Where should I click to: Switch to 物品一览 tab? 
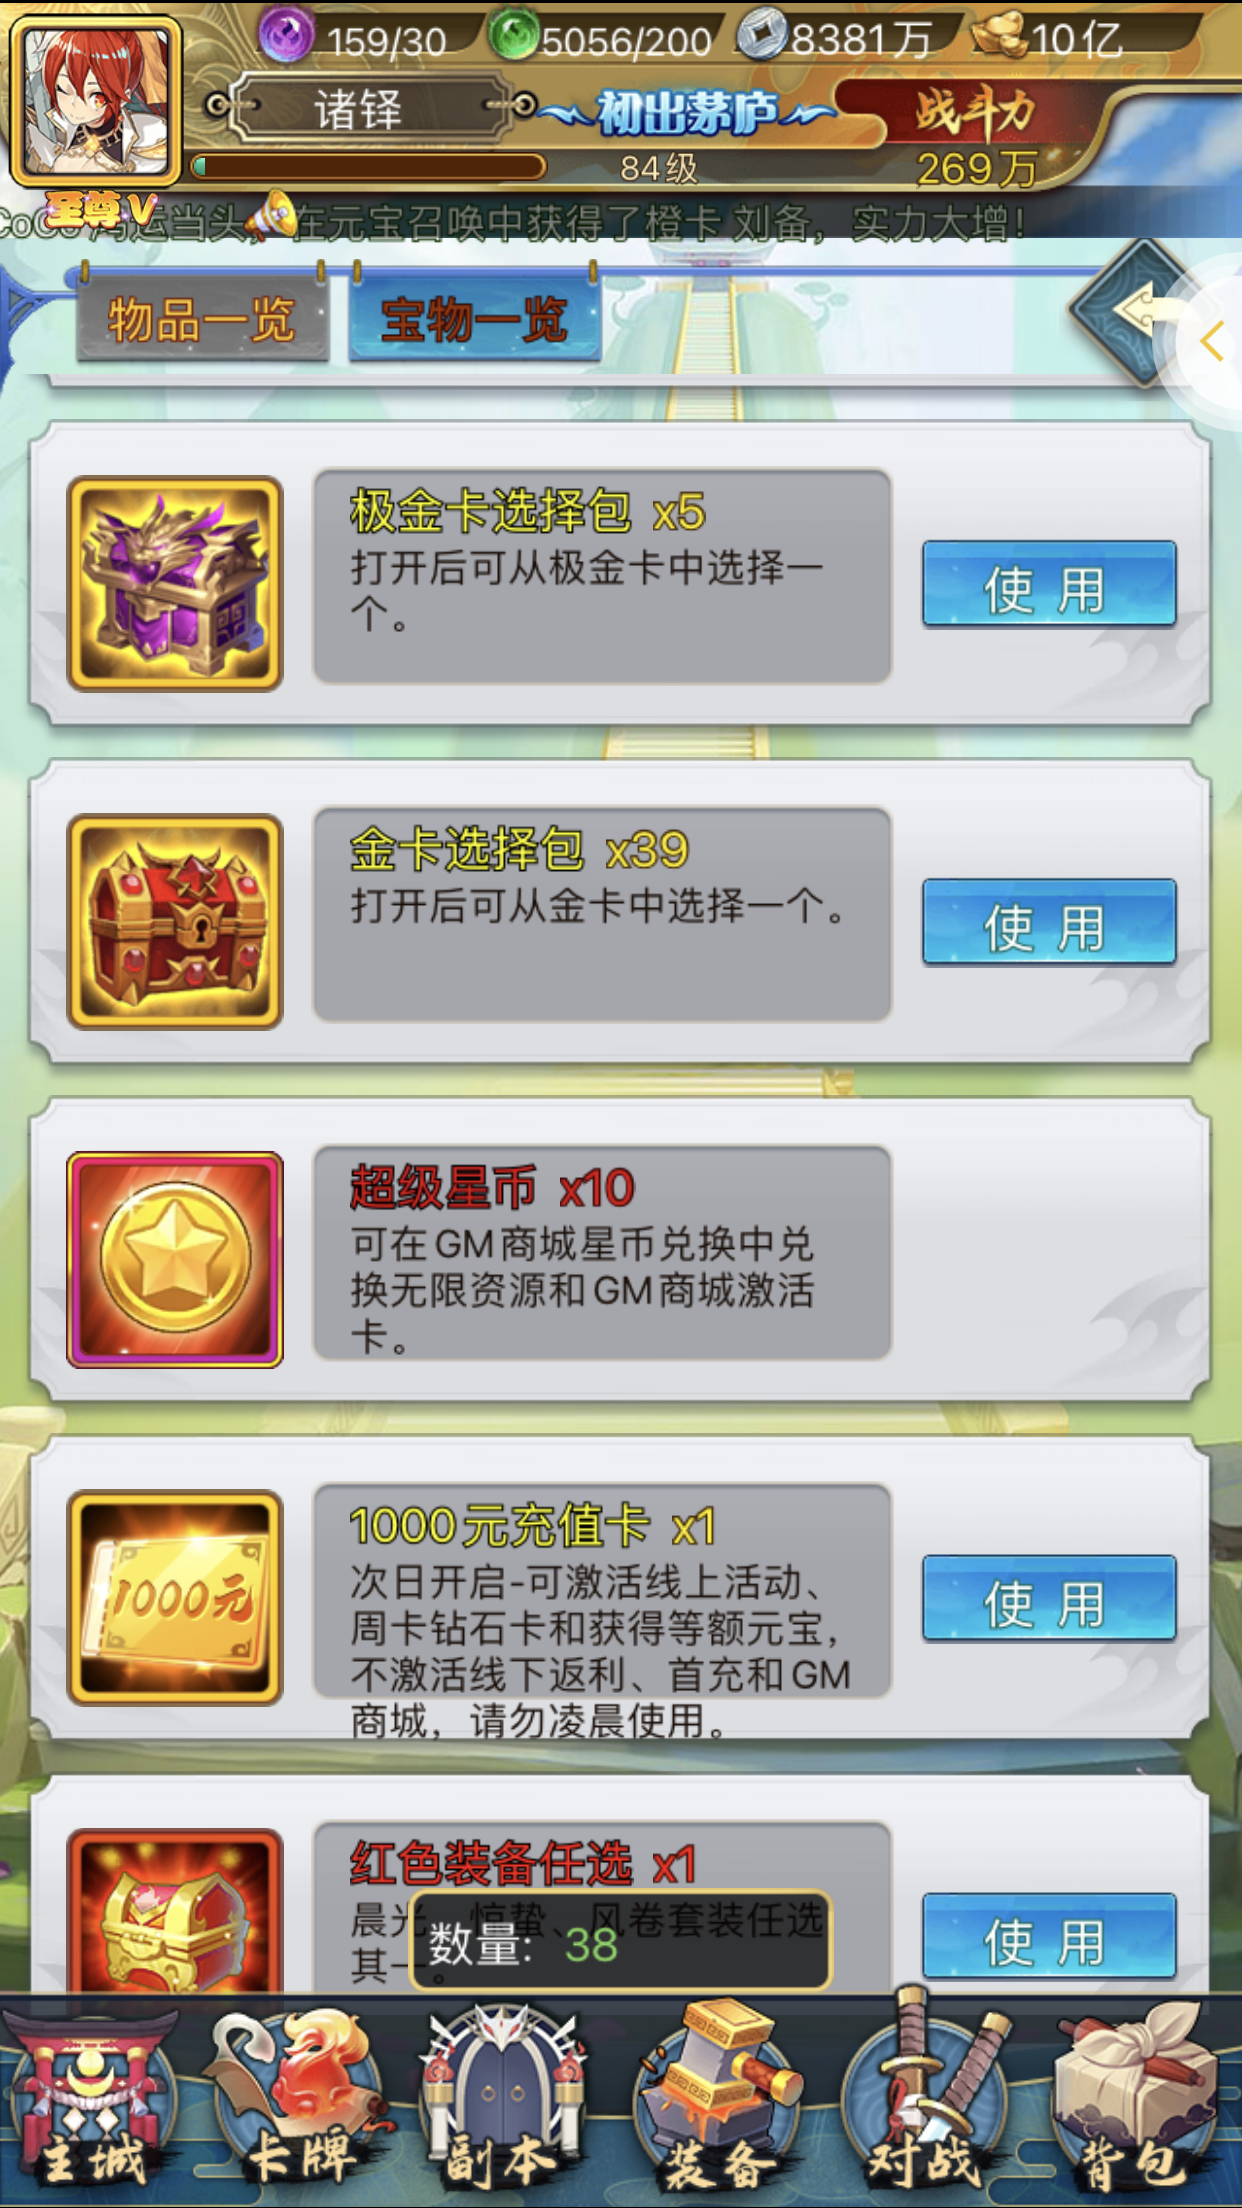click(203, 319)
